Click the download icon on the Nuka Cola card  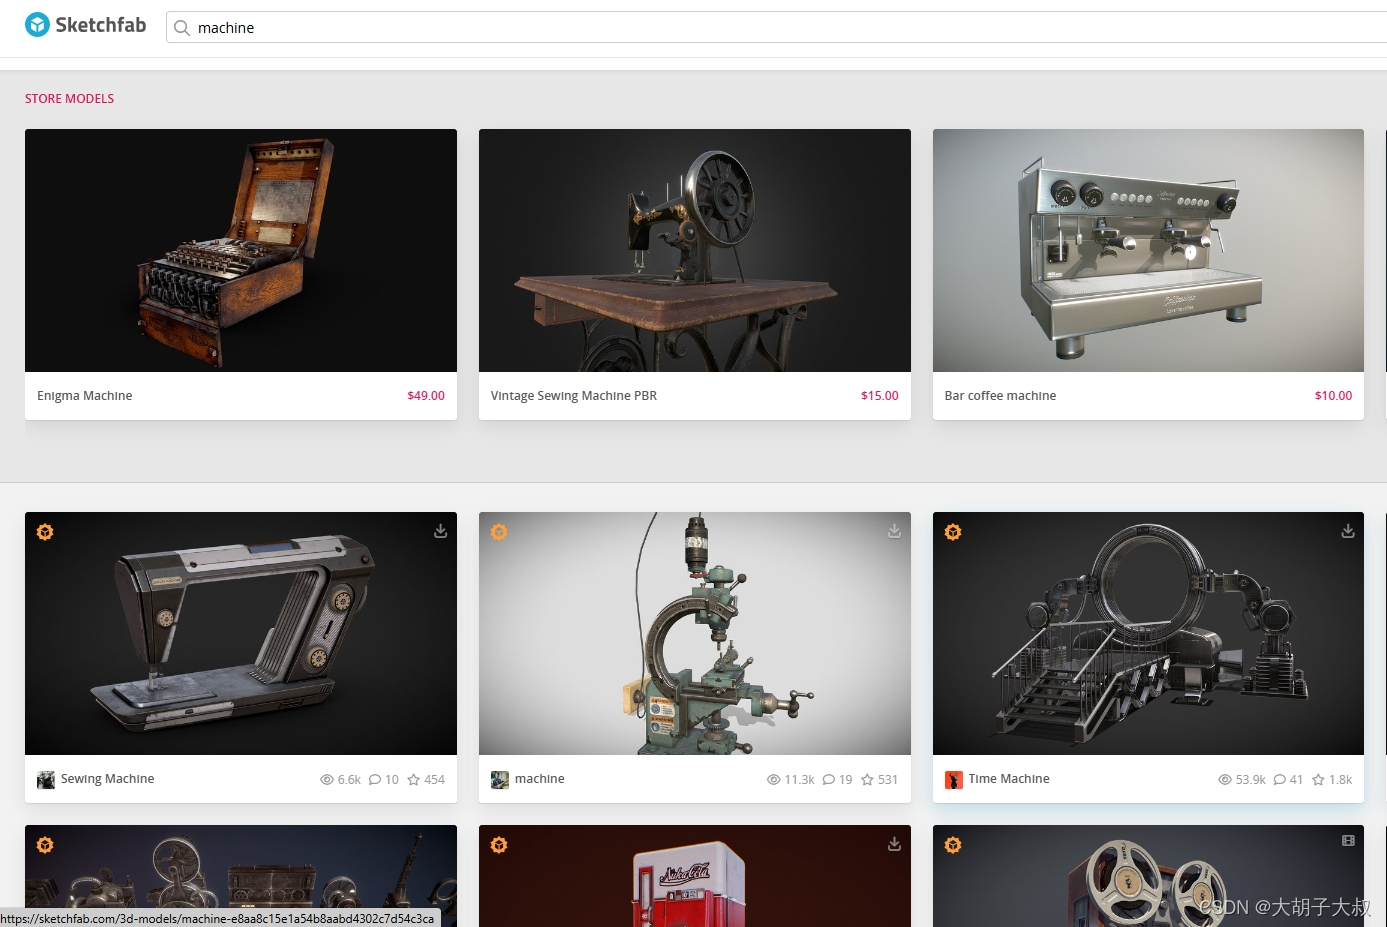(x=894, y=844)
